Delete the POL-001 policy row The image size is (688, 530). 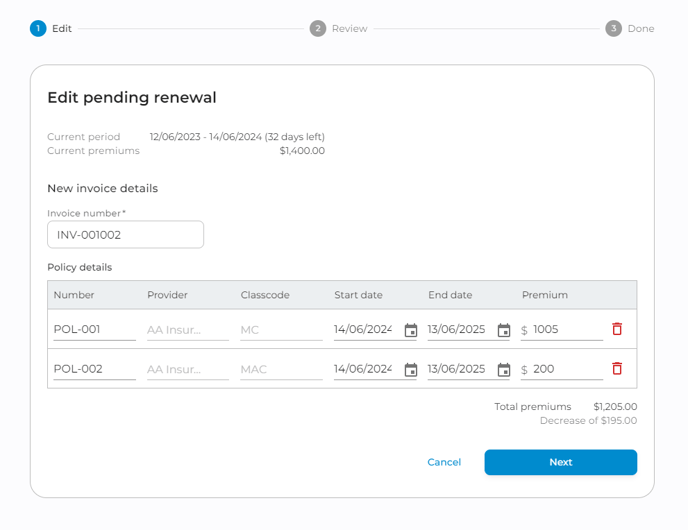(617, 329)
